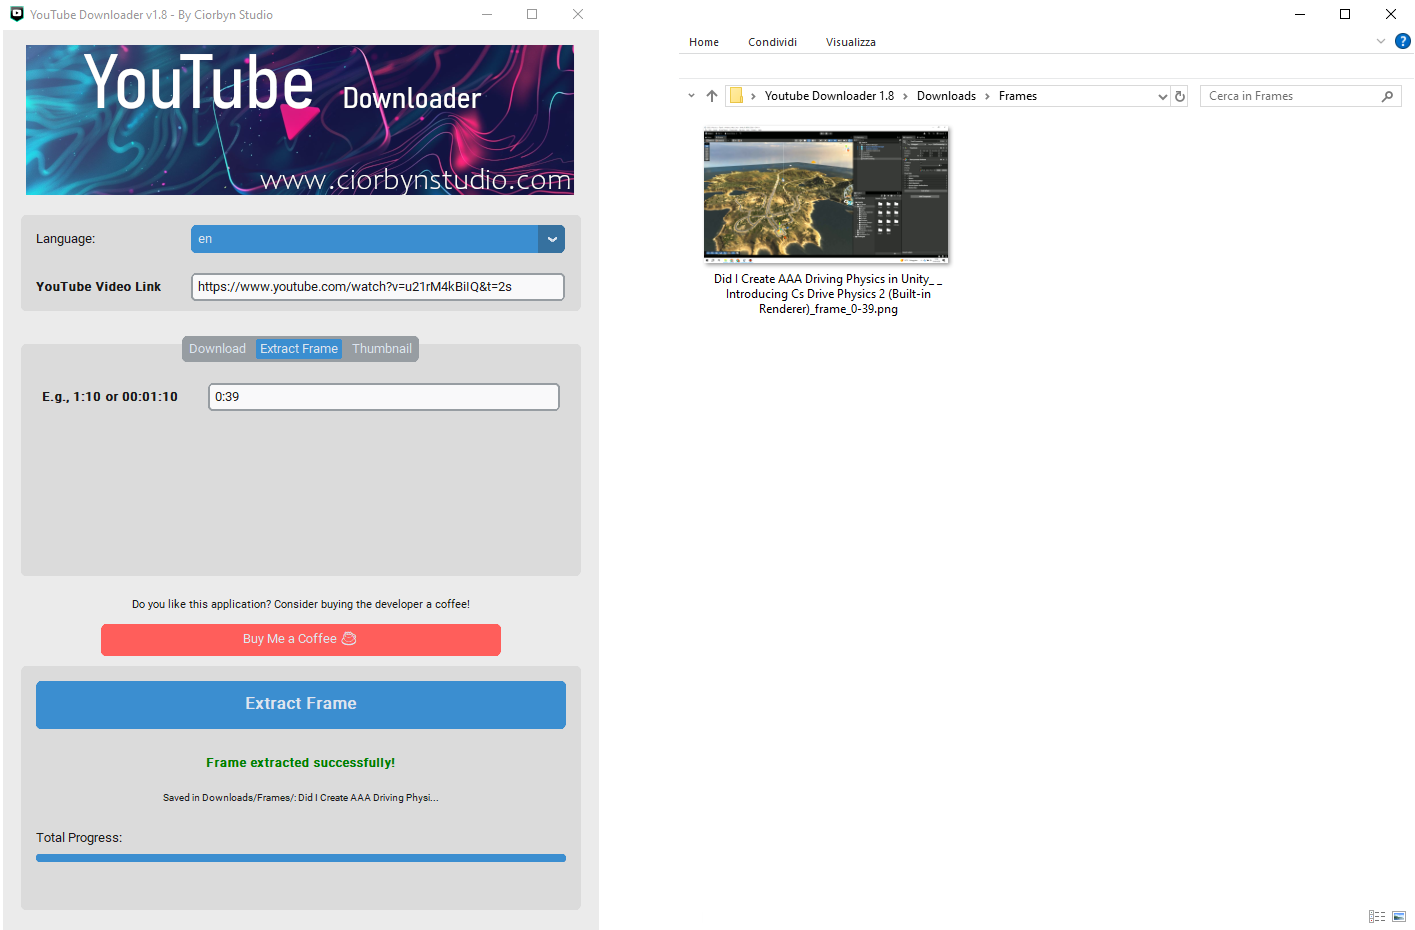Minimize the Explorer window
1415x930 pixels.
click(1300, 14)
